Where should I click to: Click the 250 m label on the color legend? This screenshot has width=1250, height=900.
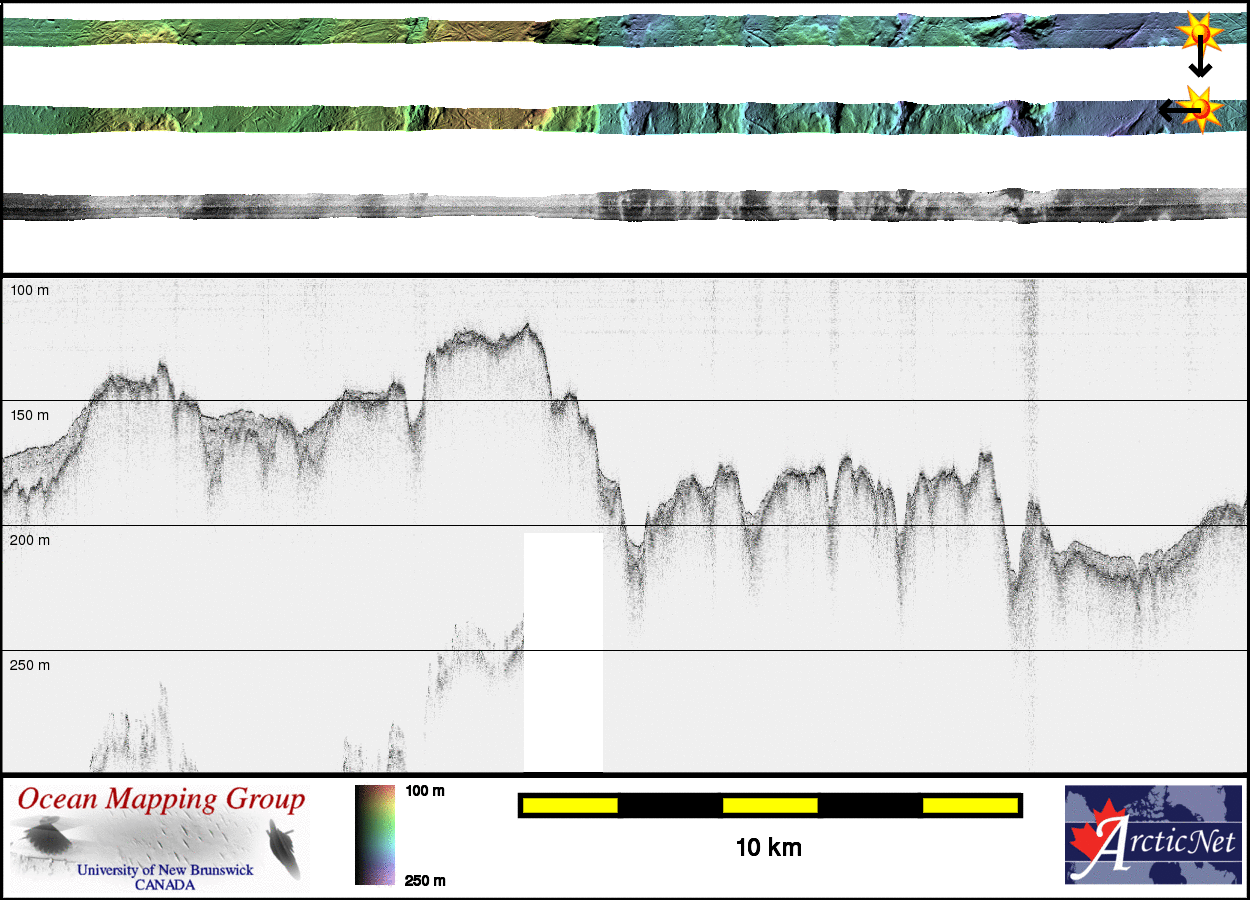pos(425,880)
